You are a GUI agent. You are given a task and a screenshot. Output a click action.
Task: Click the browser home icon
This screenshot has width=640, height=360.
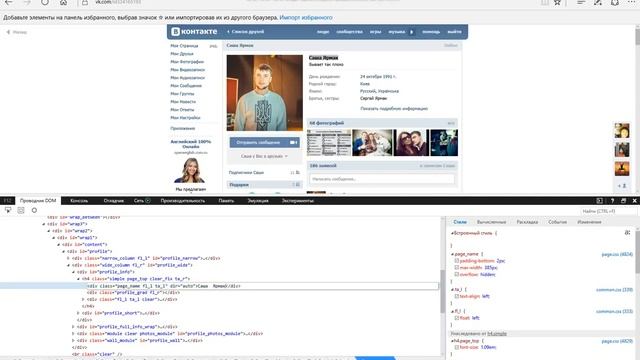click(63, 2)
